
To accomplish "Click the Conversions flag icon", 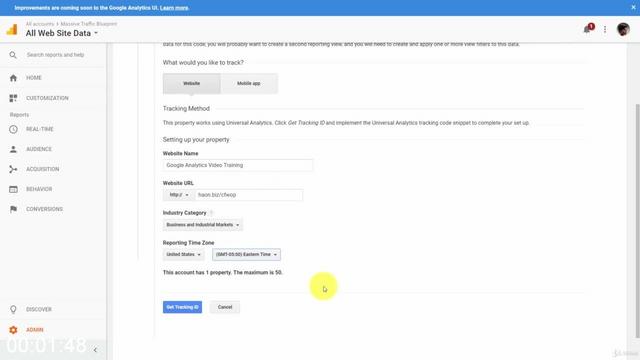I will (x=13, y=209).
